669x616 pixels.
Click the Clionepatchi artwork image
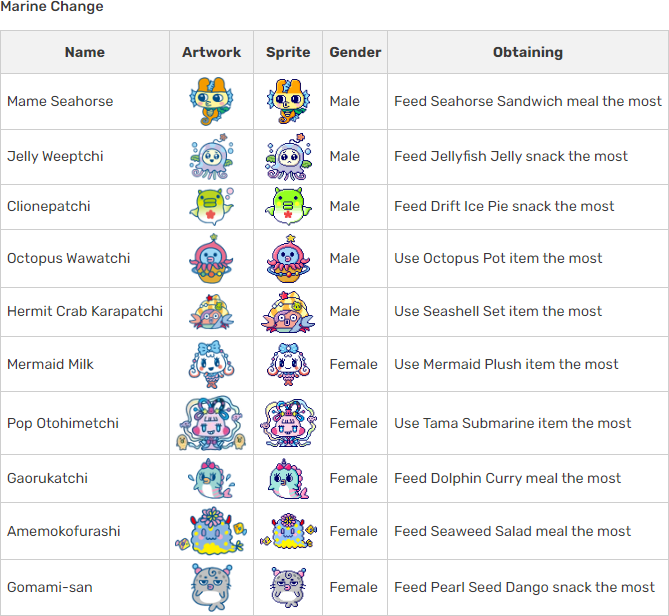click(x=211, y=206)
